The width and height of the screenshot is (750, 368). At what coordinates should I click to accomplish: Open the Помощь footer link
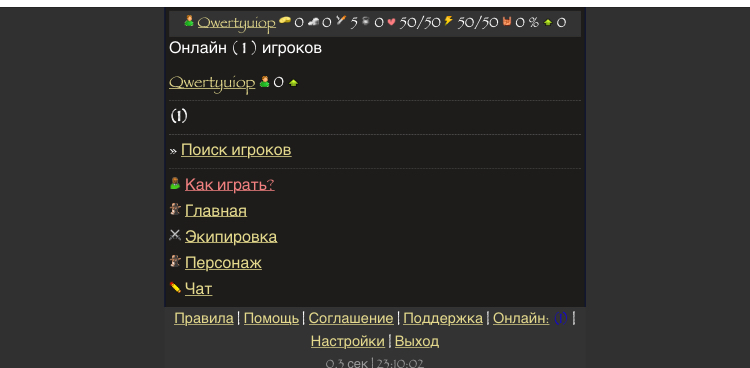271,318
